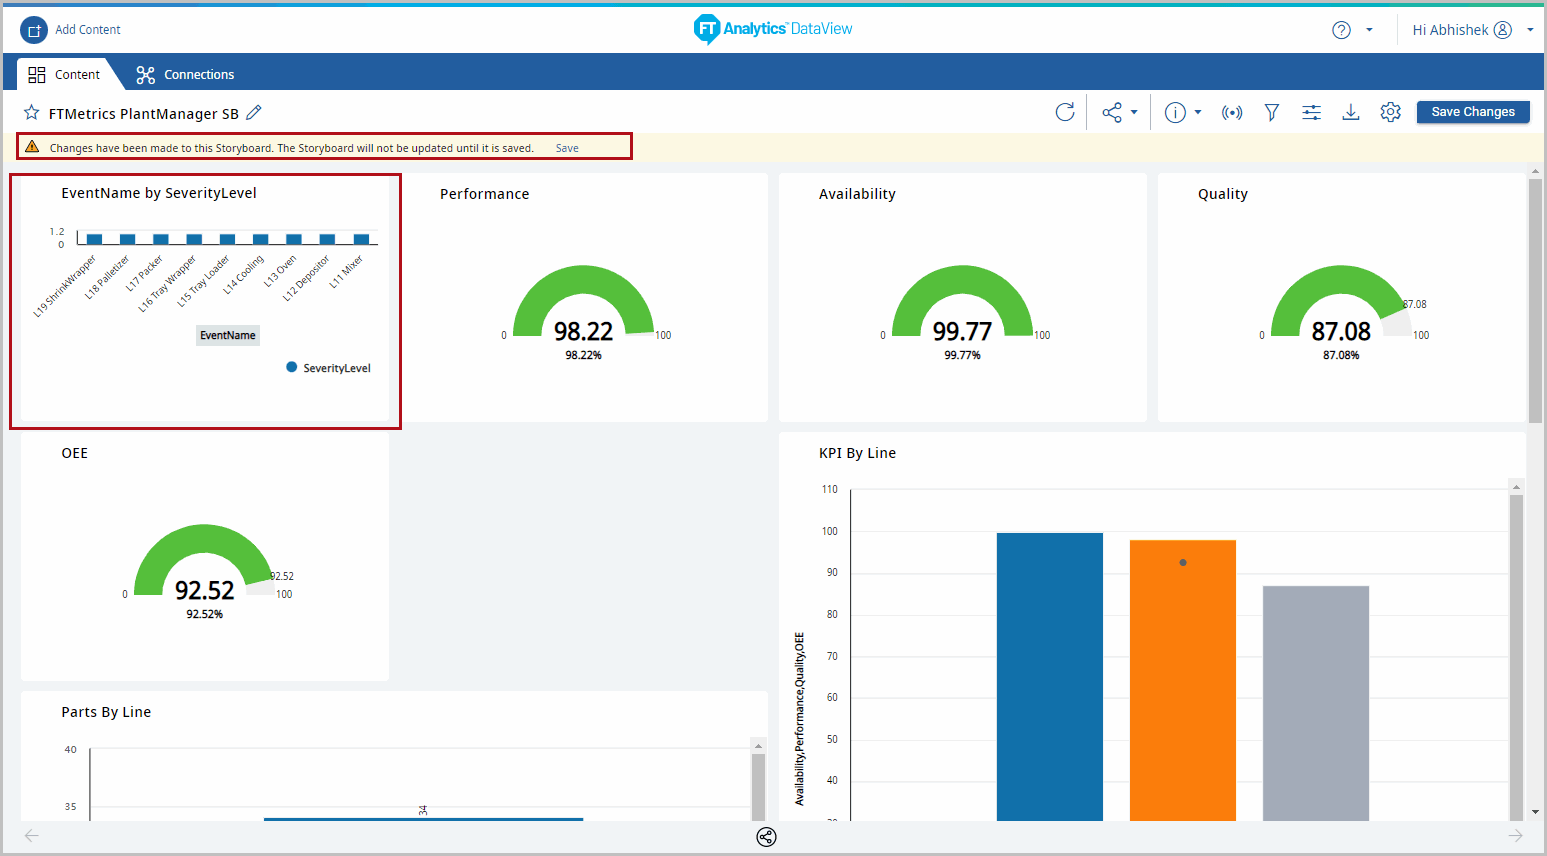Viewport: 1547px width, 856px height.
Task: Download the storyboard with download icon
Action: [x=1351, y=112]
